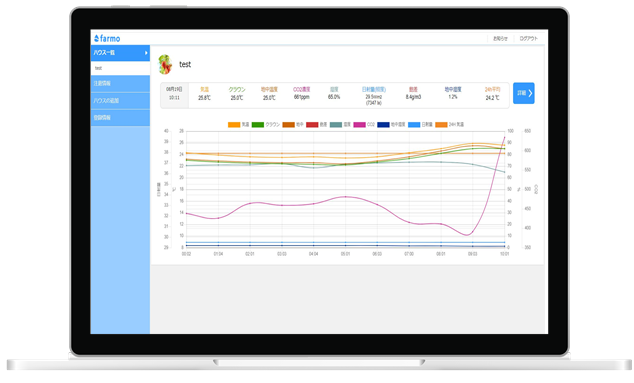Toggle the brown 地中 legend swatch
The width and height of the screenshot is (634, 383).
point(289,125)
